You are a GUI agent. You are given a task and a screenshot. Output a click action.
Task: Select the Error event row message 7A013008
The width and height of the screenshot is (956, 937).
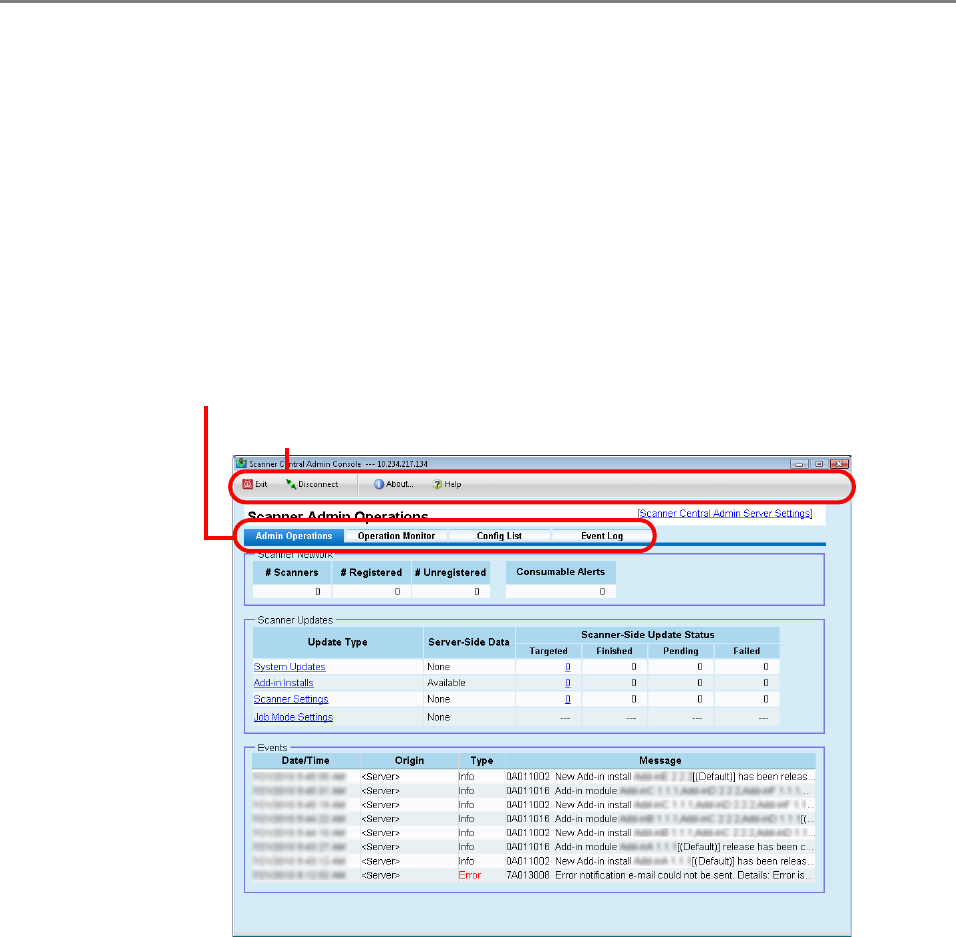click(x=660, y=875)
